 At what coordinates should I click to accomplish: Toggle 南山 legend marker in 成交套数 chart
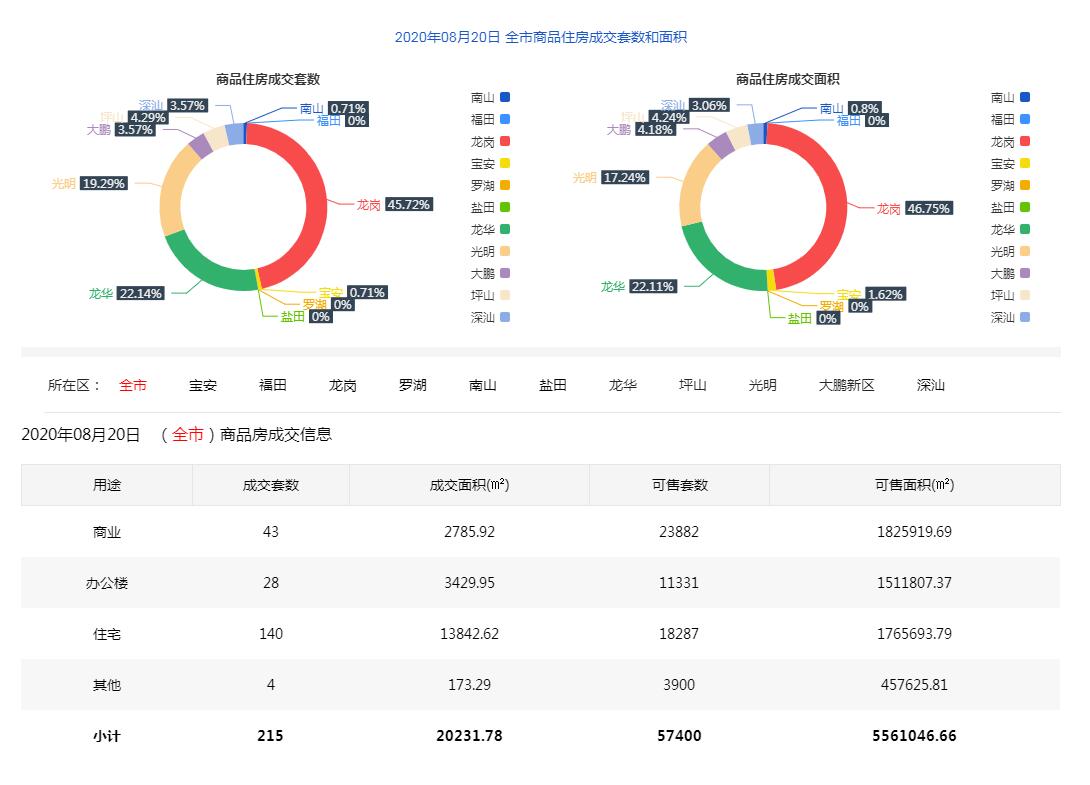tap(505, 97)
